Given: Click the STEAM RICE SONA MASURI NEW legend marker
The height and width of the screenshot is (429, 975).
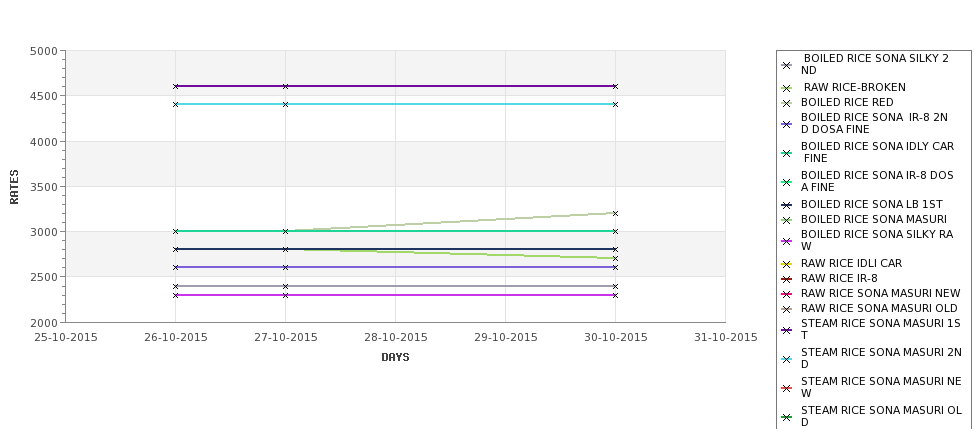Looking at the screenshot, I should (x=787, y=388).
